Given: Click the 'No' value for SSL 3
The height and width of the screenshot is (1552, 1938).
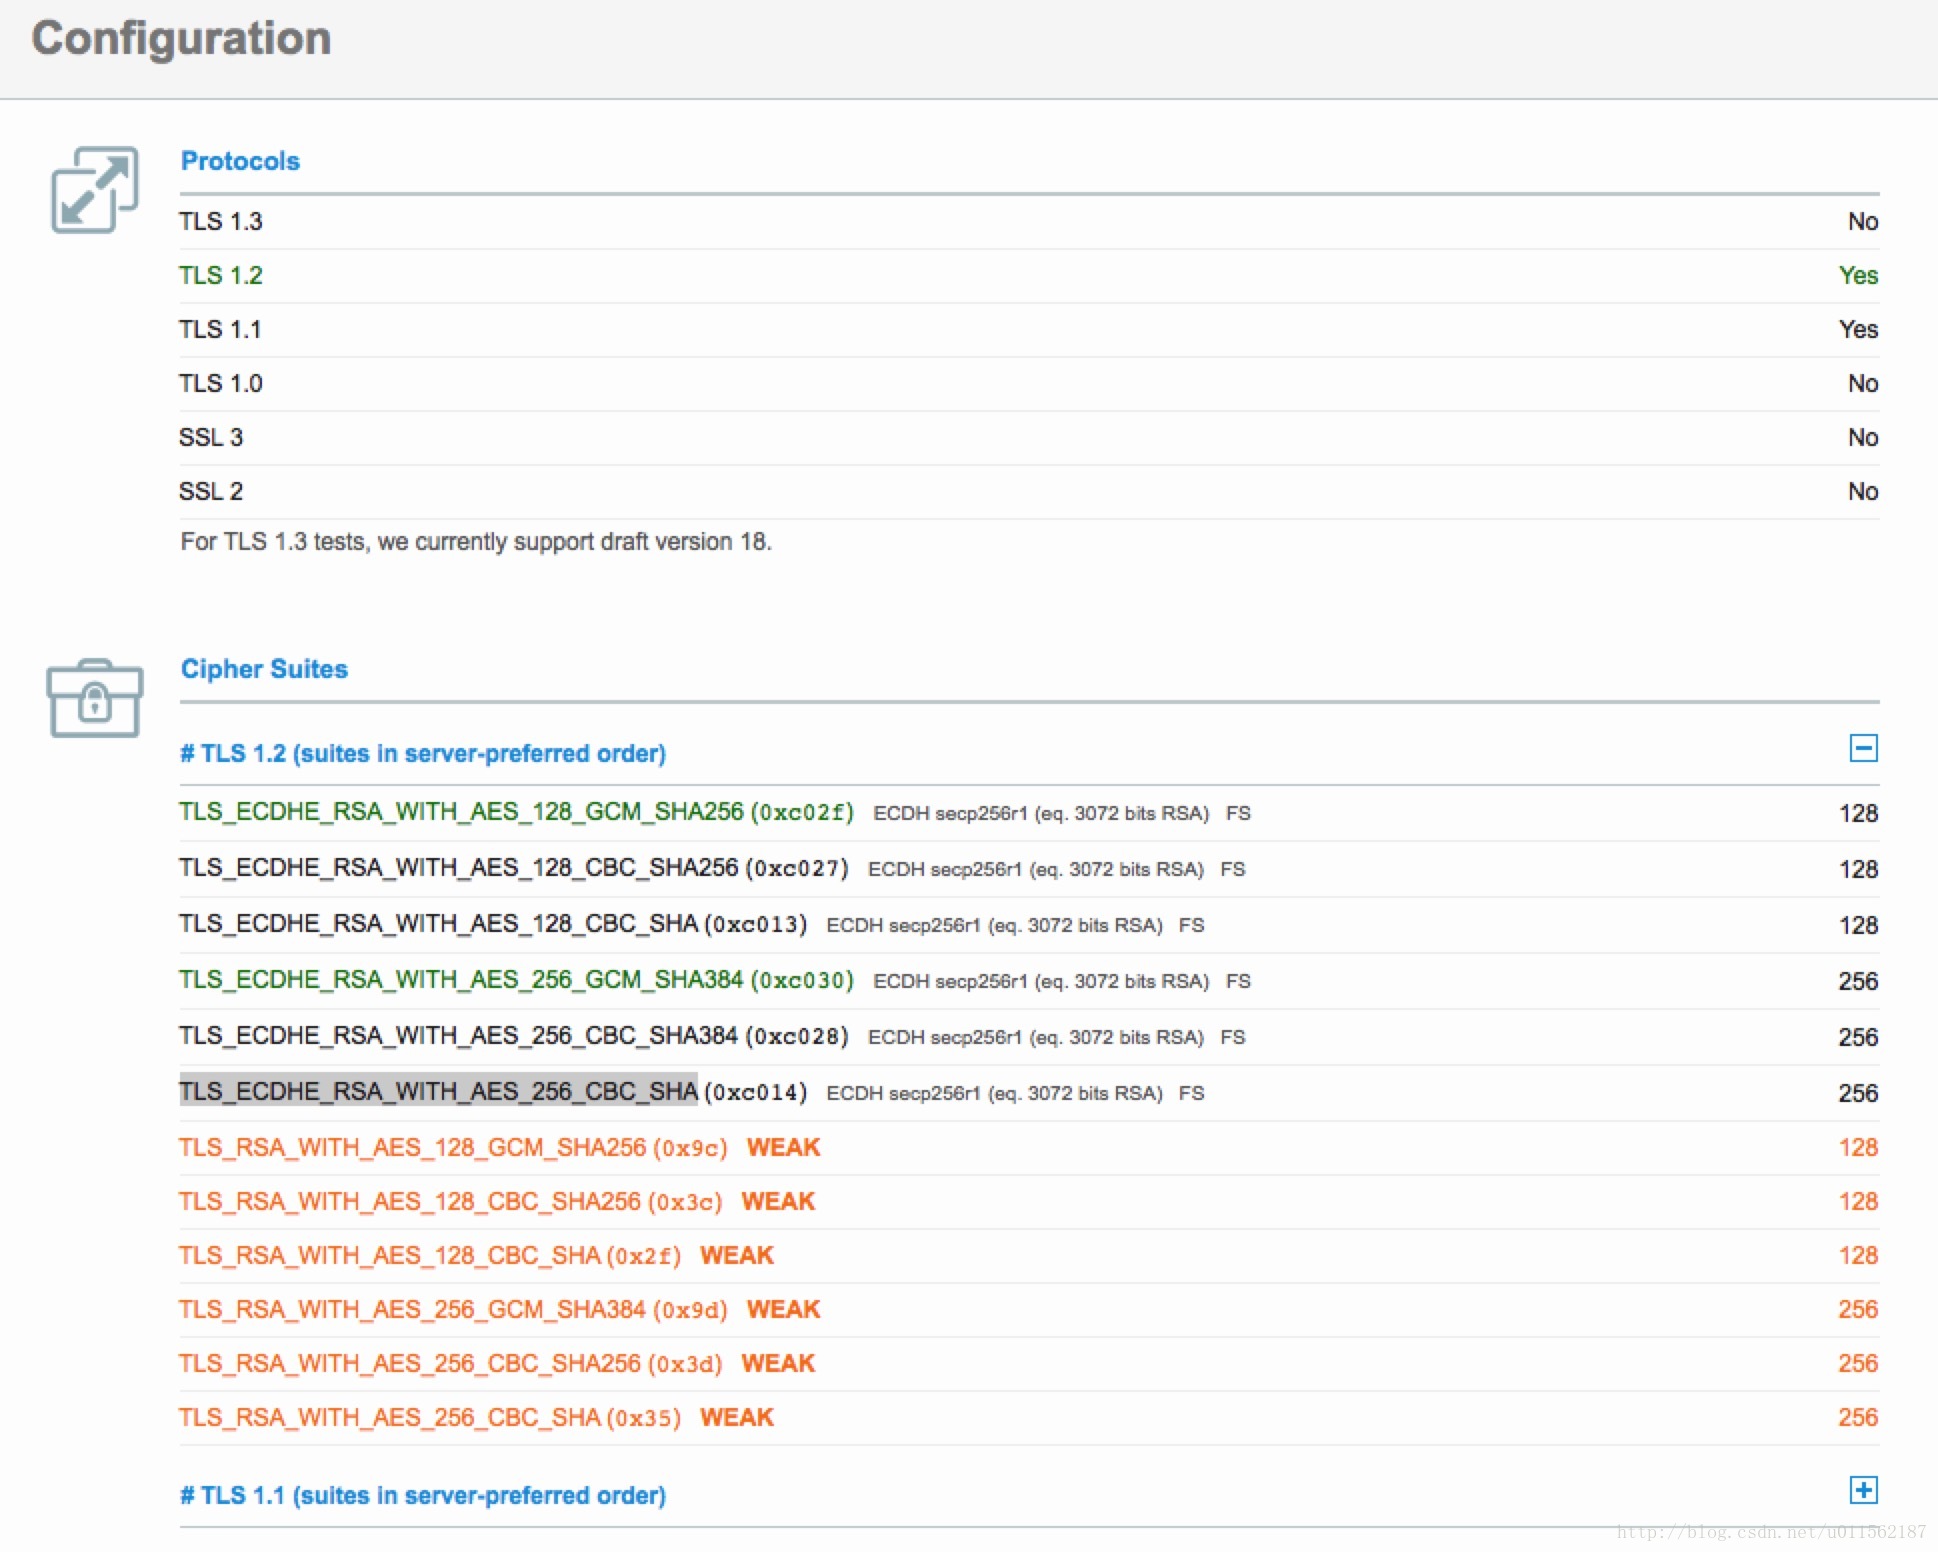Looking at the screenshot, I should [x=1863, y=437].
